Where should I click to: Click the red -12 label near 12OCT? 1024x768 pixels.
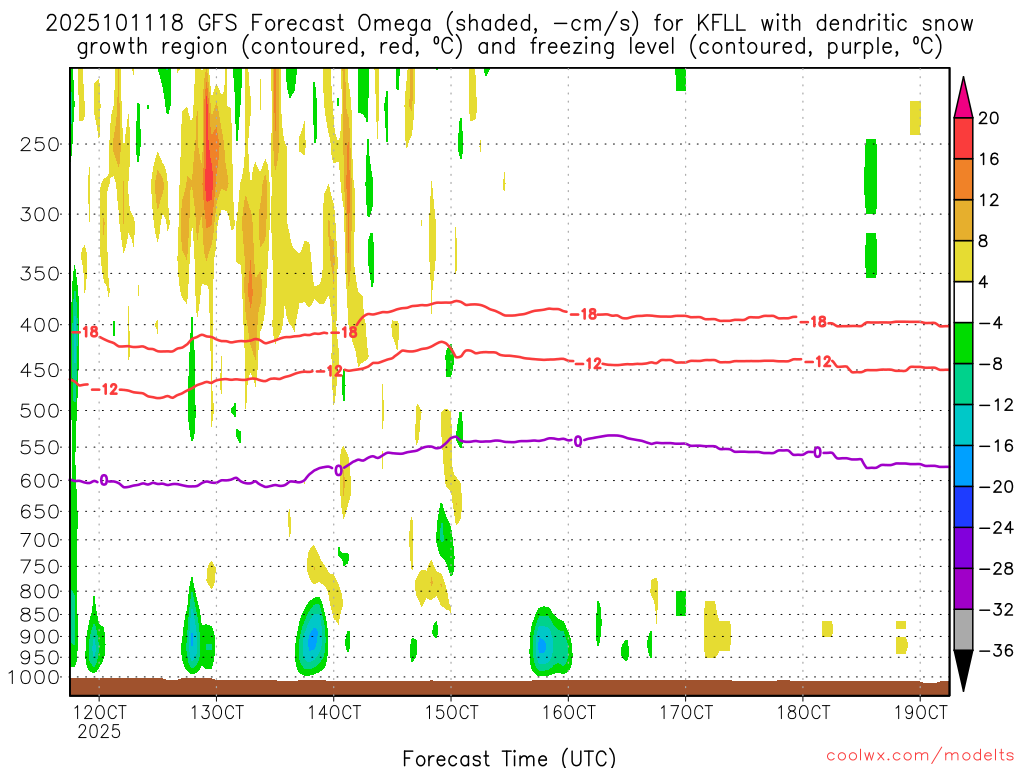coord(104,389)
